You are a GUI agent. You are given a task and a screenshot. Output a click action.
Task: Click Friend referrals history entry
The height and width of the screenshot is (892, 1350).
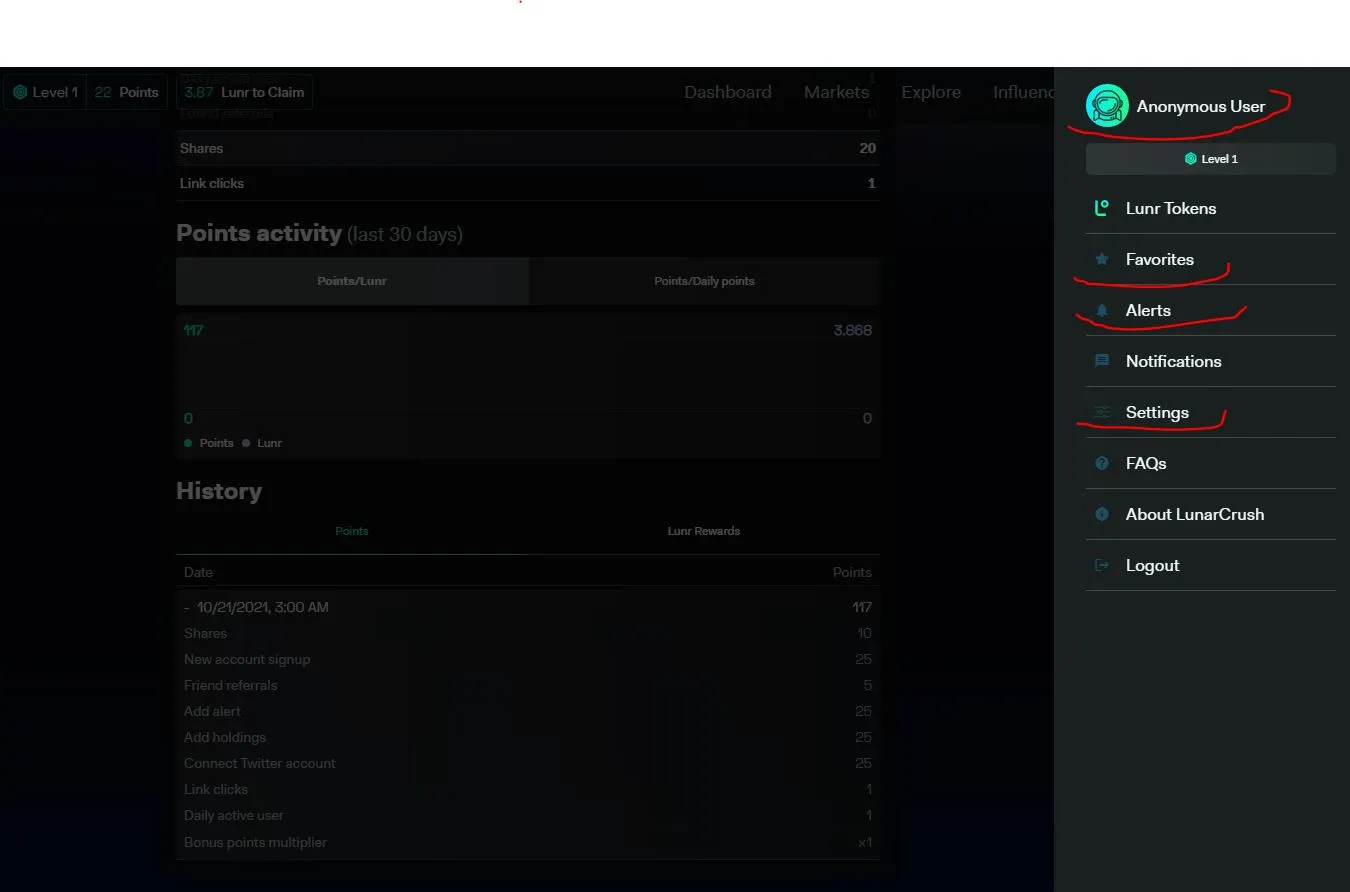click(528, 685)
